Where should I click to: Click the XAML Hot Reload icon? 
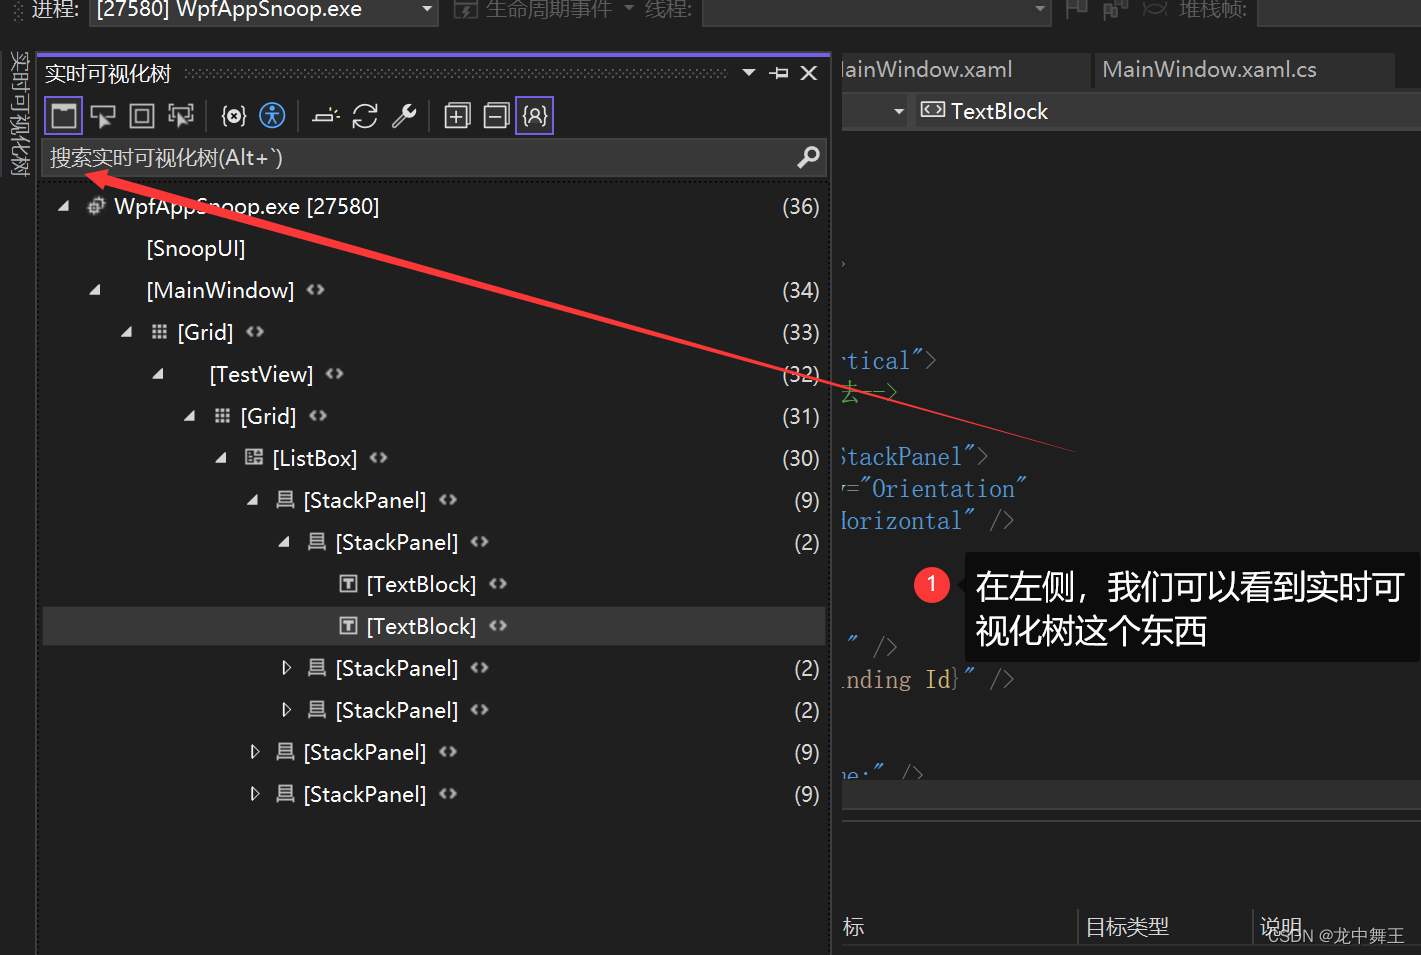(x=325, y=116)
